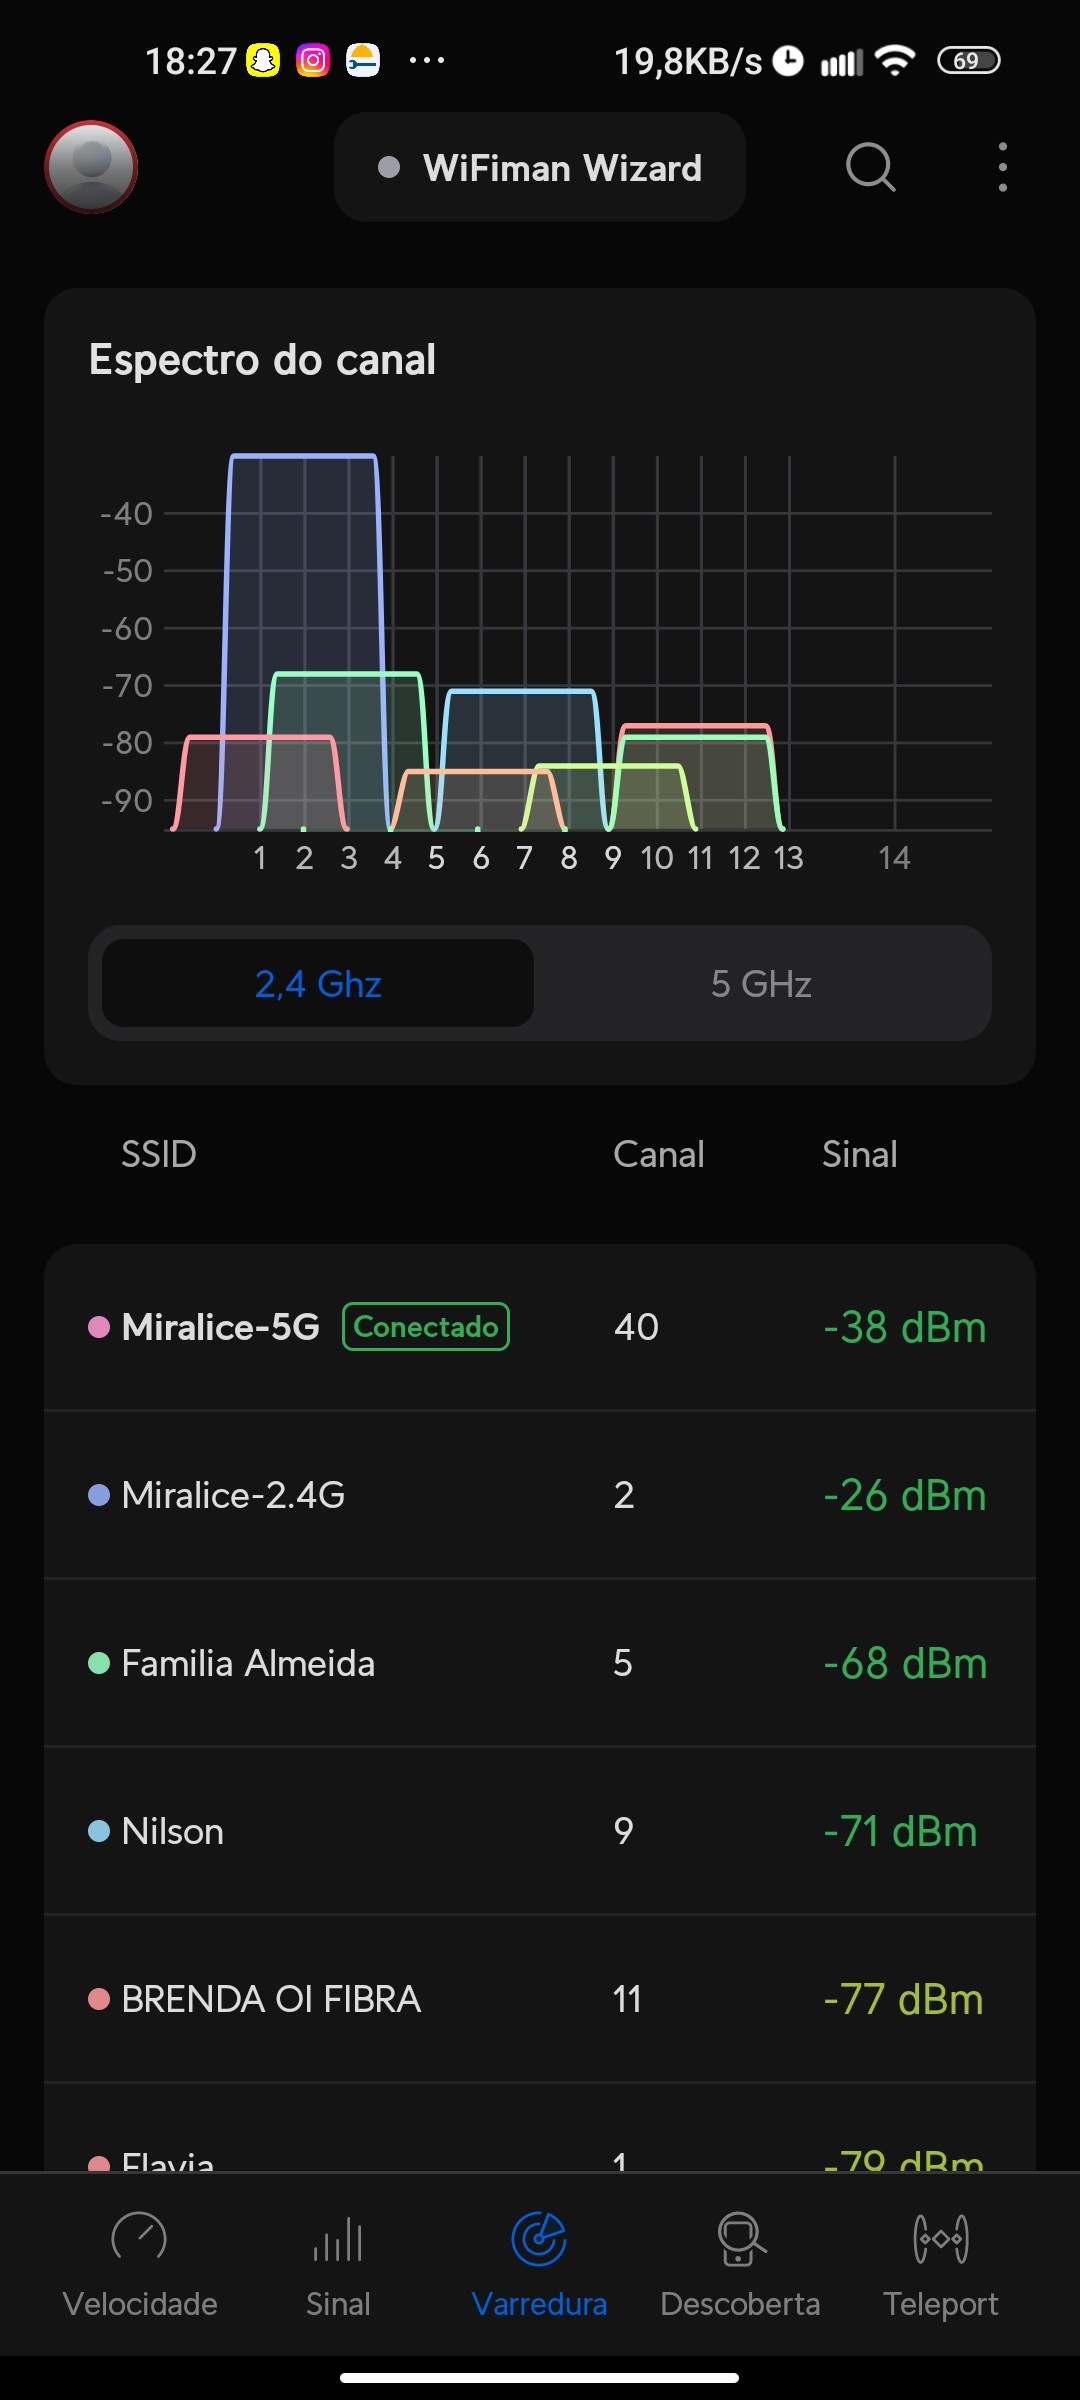
Task: Tap the Conectado badge
Action: pyautogui.click(x=426, y=1327)
